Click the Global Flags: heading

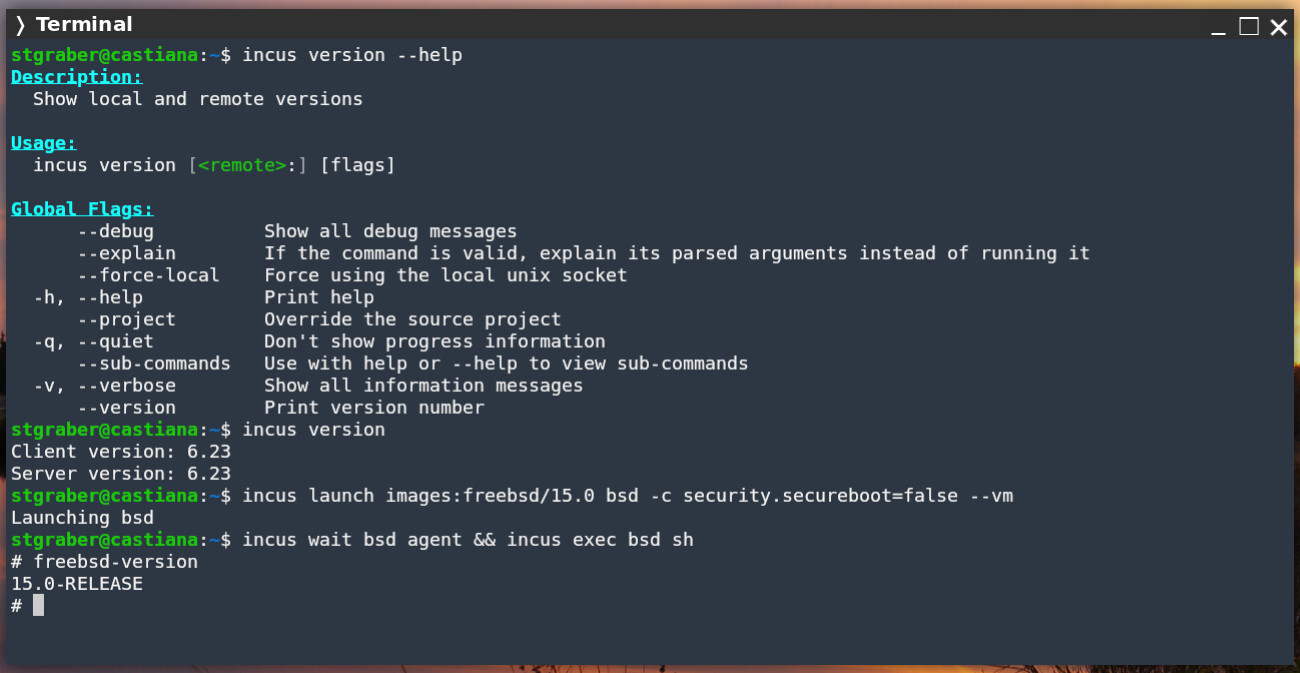[x=82, y=209]
